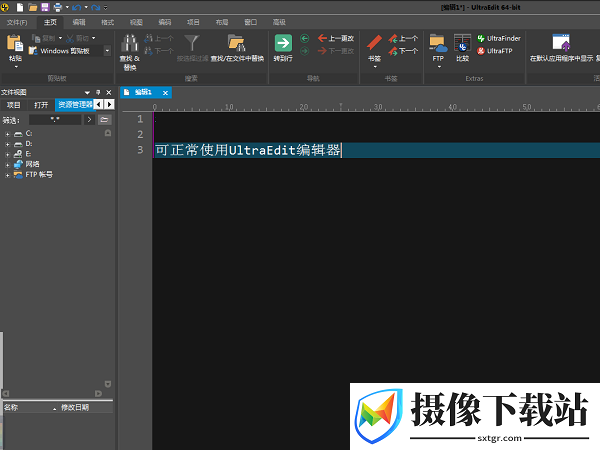Open the 文件(F) menu

click(x=17, y=22)
